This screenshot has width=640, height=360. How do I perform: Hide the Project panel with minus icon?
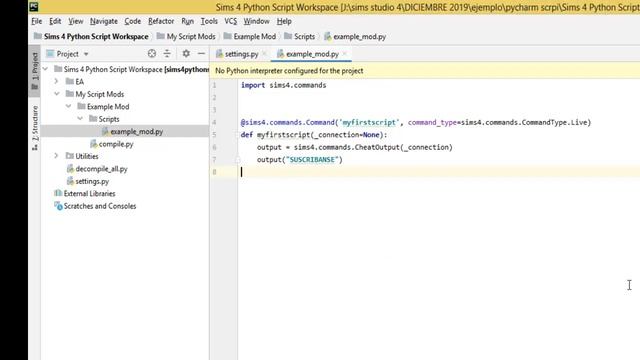[x=201, y=53]
